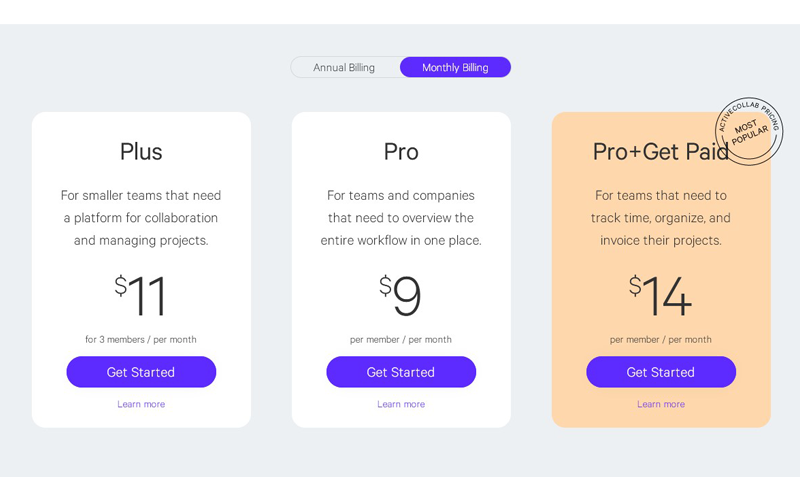Open Learn more link under Plus
Screen dimensions: 800x500
point(141,404)
